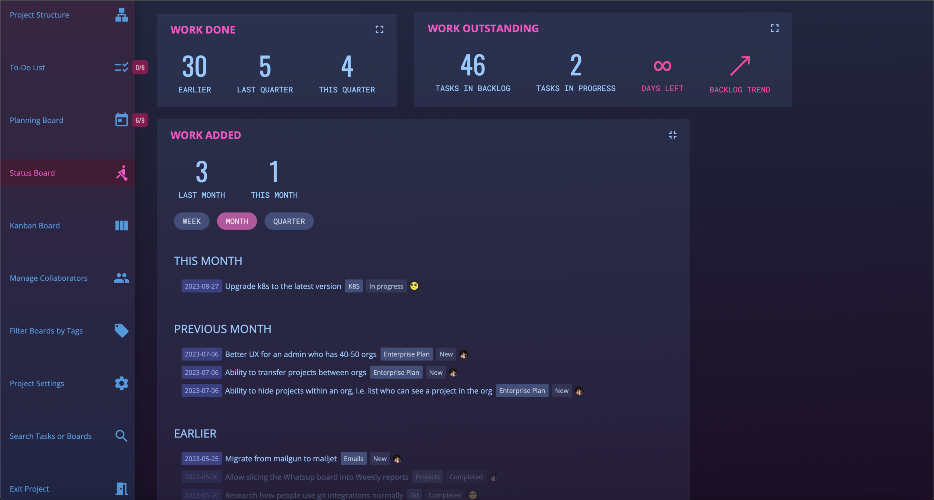The width and height of the screenshot is (934, 500).
Task: Click the Search Tasks magnifier icon
Action: [x=122, y=436]
